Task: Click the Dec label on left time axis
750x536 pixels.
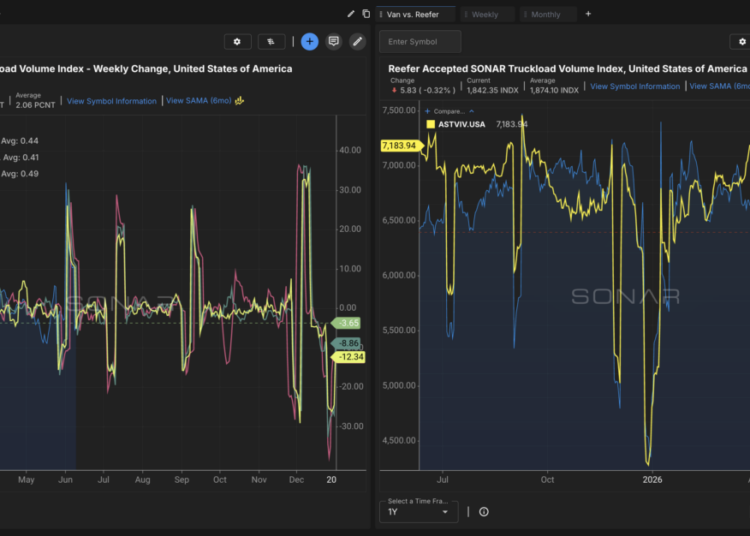Action: tap(297, 480)
